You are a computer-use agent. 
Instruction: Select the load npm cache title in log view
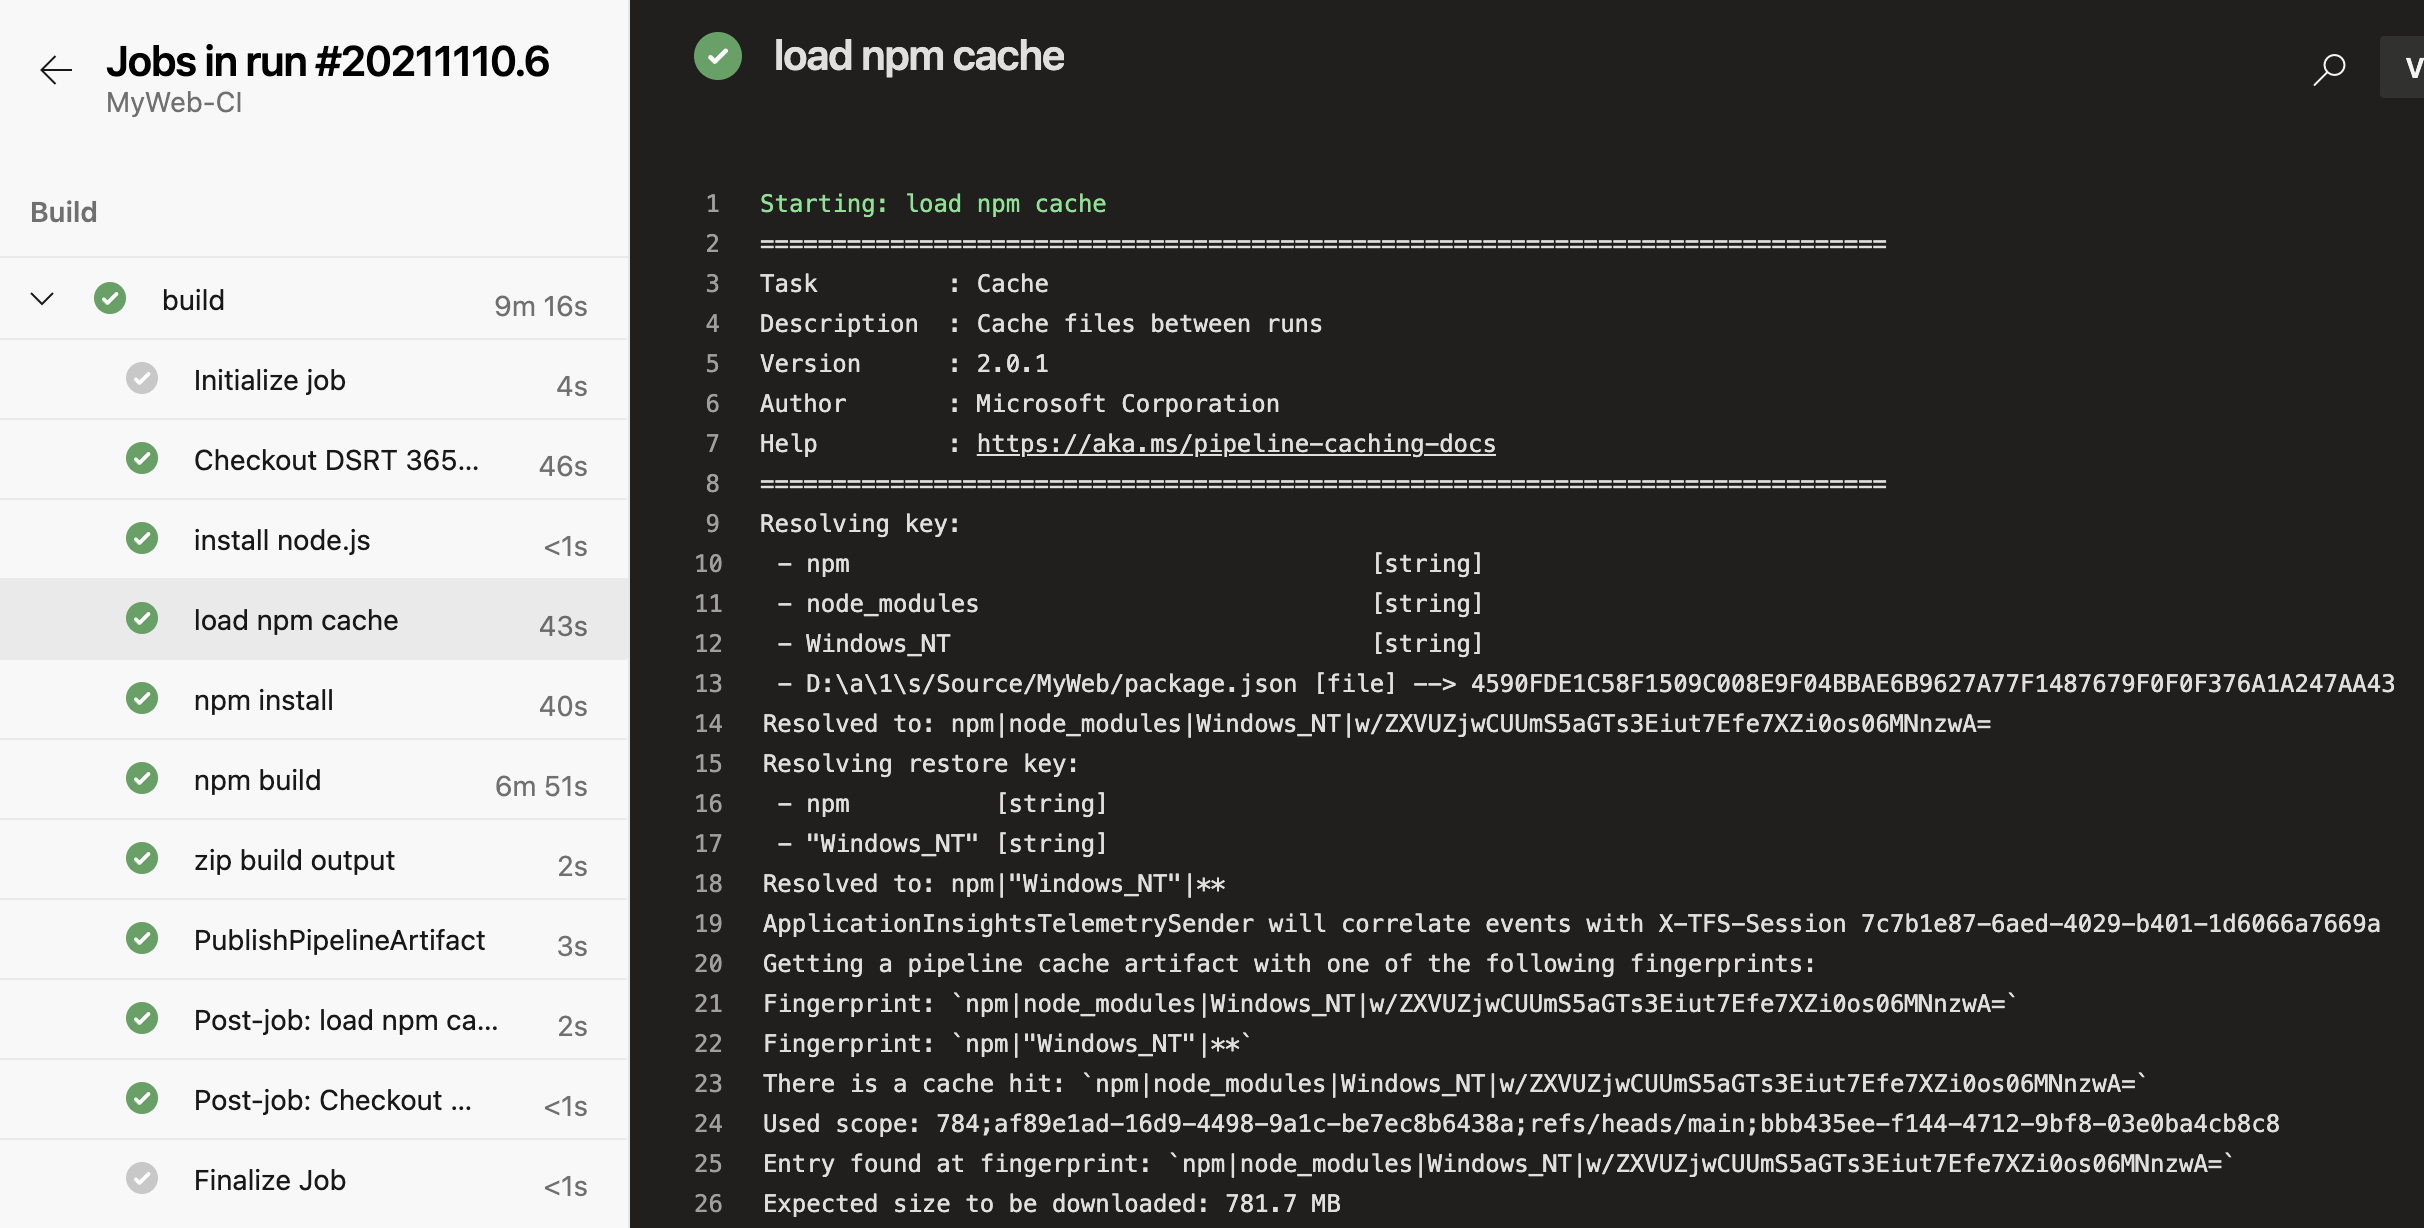(918, 56)
